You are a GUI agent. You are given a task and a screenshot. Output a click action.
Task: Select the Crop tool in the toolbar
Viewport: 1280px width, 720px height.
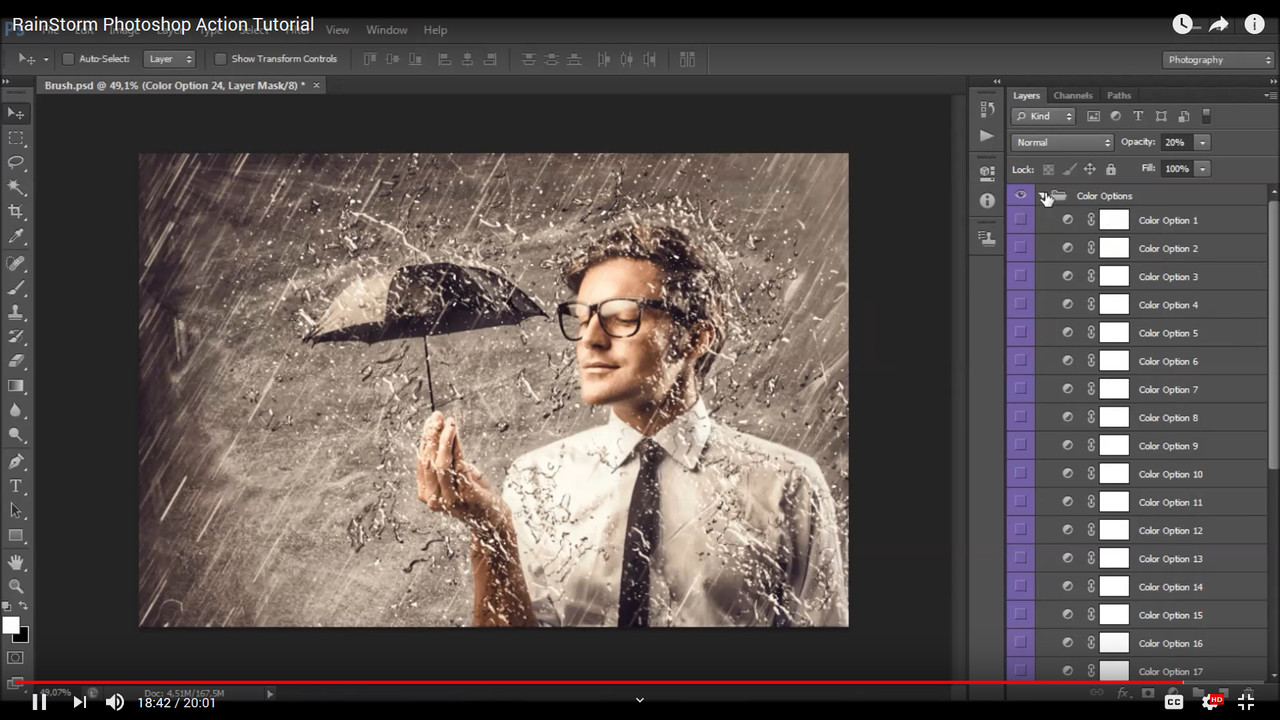[14, 211]
